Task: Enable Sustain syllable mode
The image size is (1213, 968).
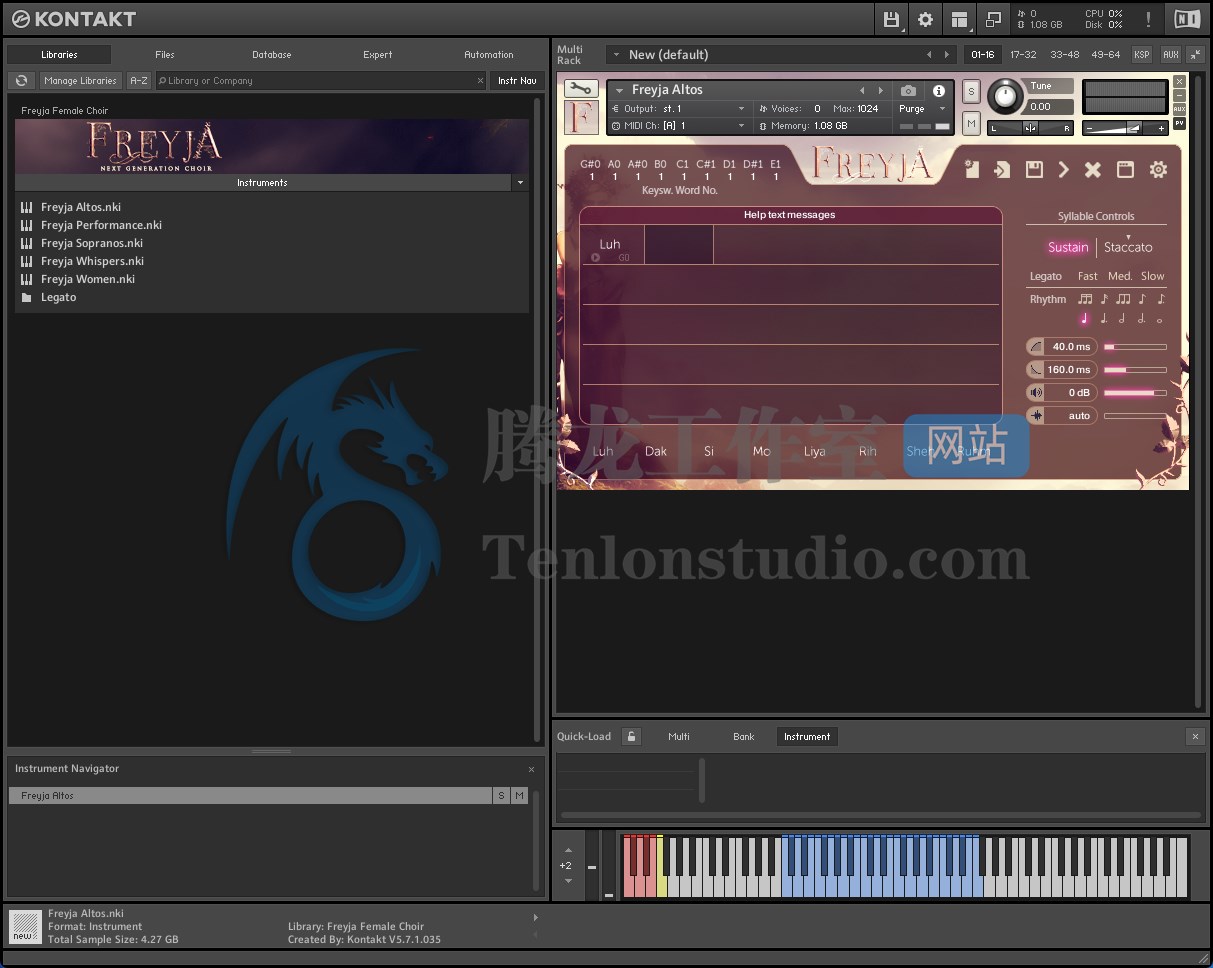Action: pos(1068,247)
